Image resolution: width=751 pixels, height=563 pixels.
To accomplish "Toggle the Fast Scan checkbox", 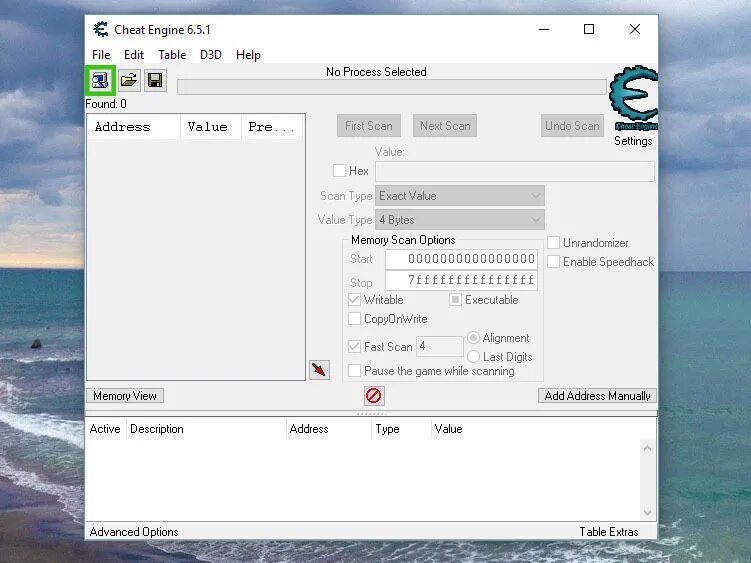I will [x=354, y=346].
